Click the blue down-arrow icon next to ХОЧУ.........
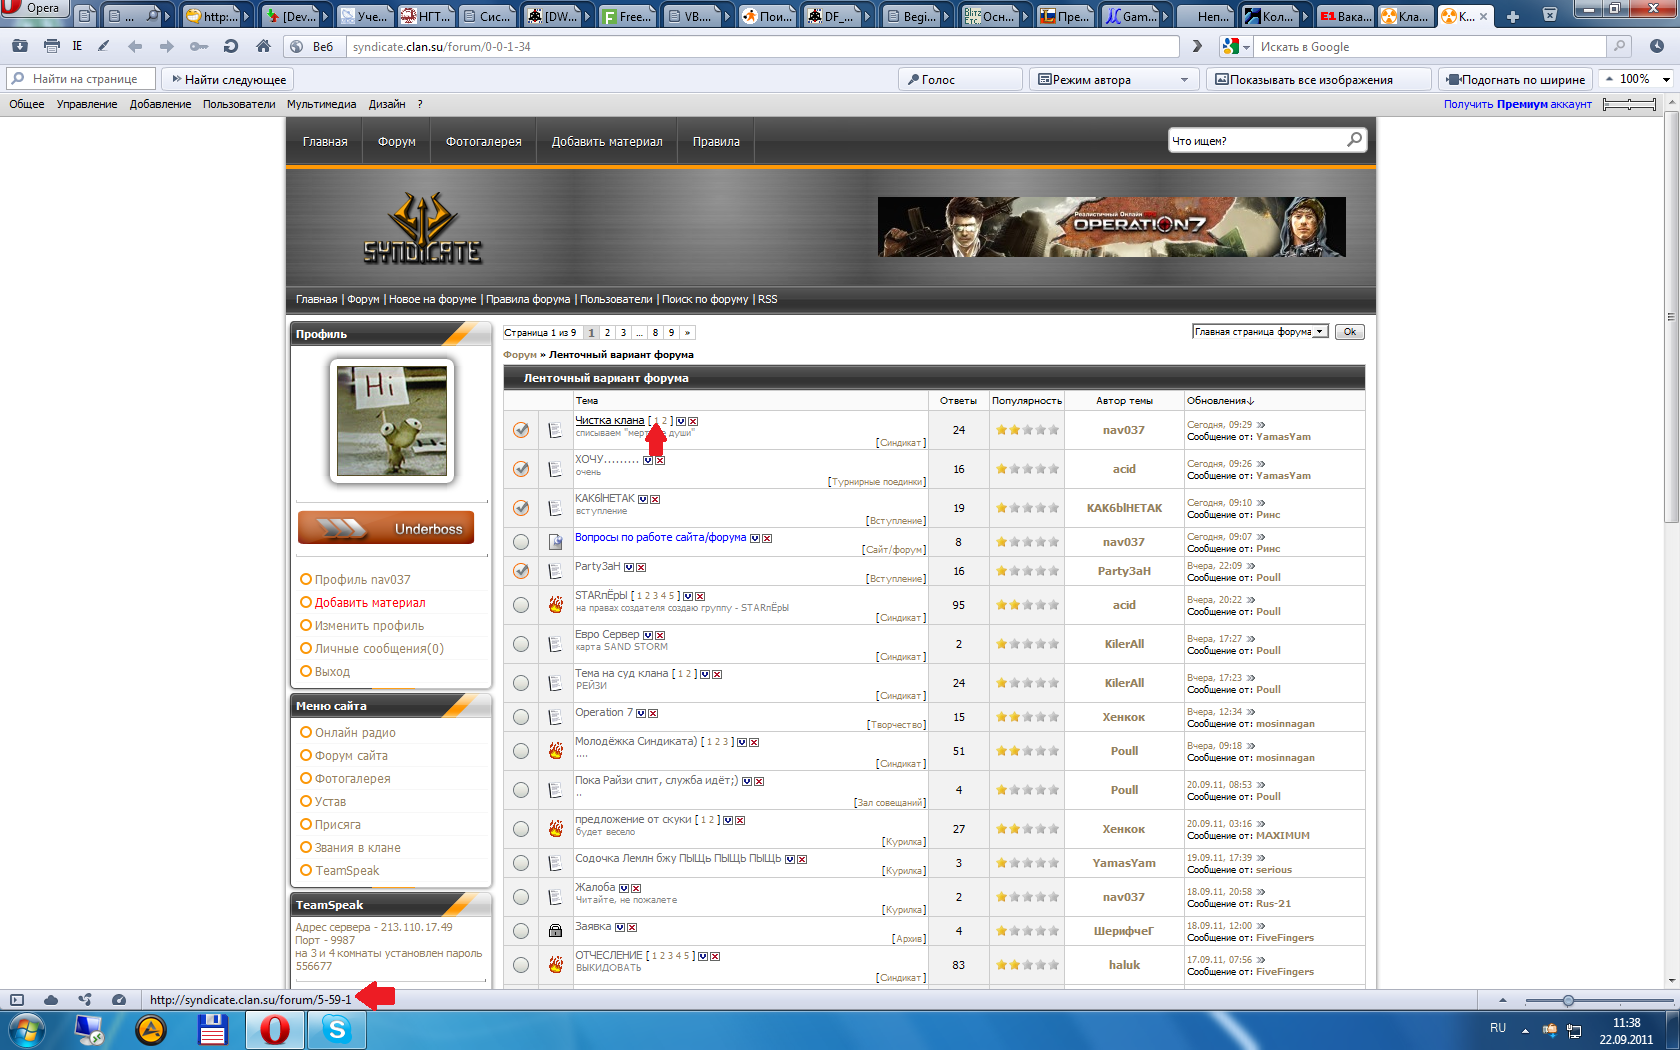This screenshot has width=1680, height=1050. tap(648, 460)
